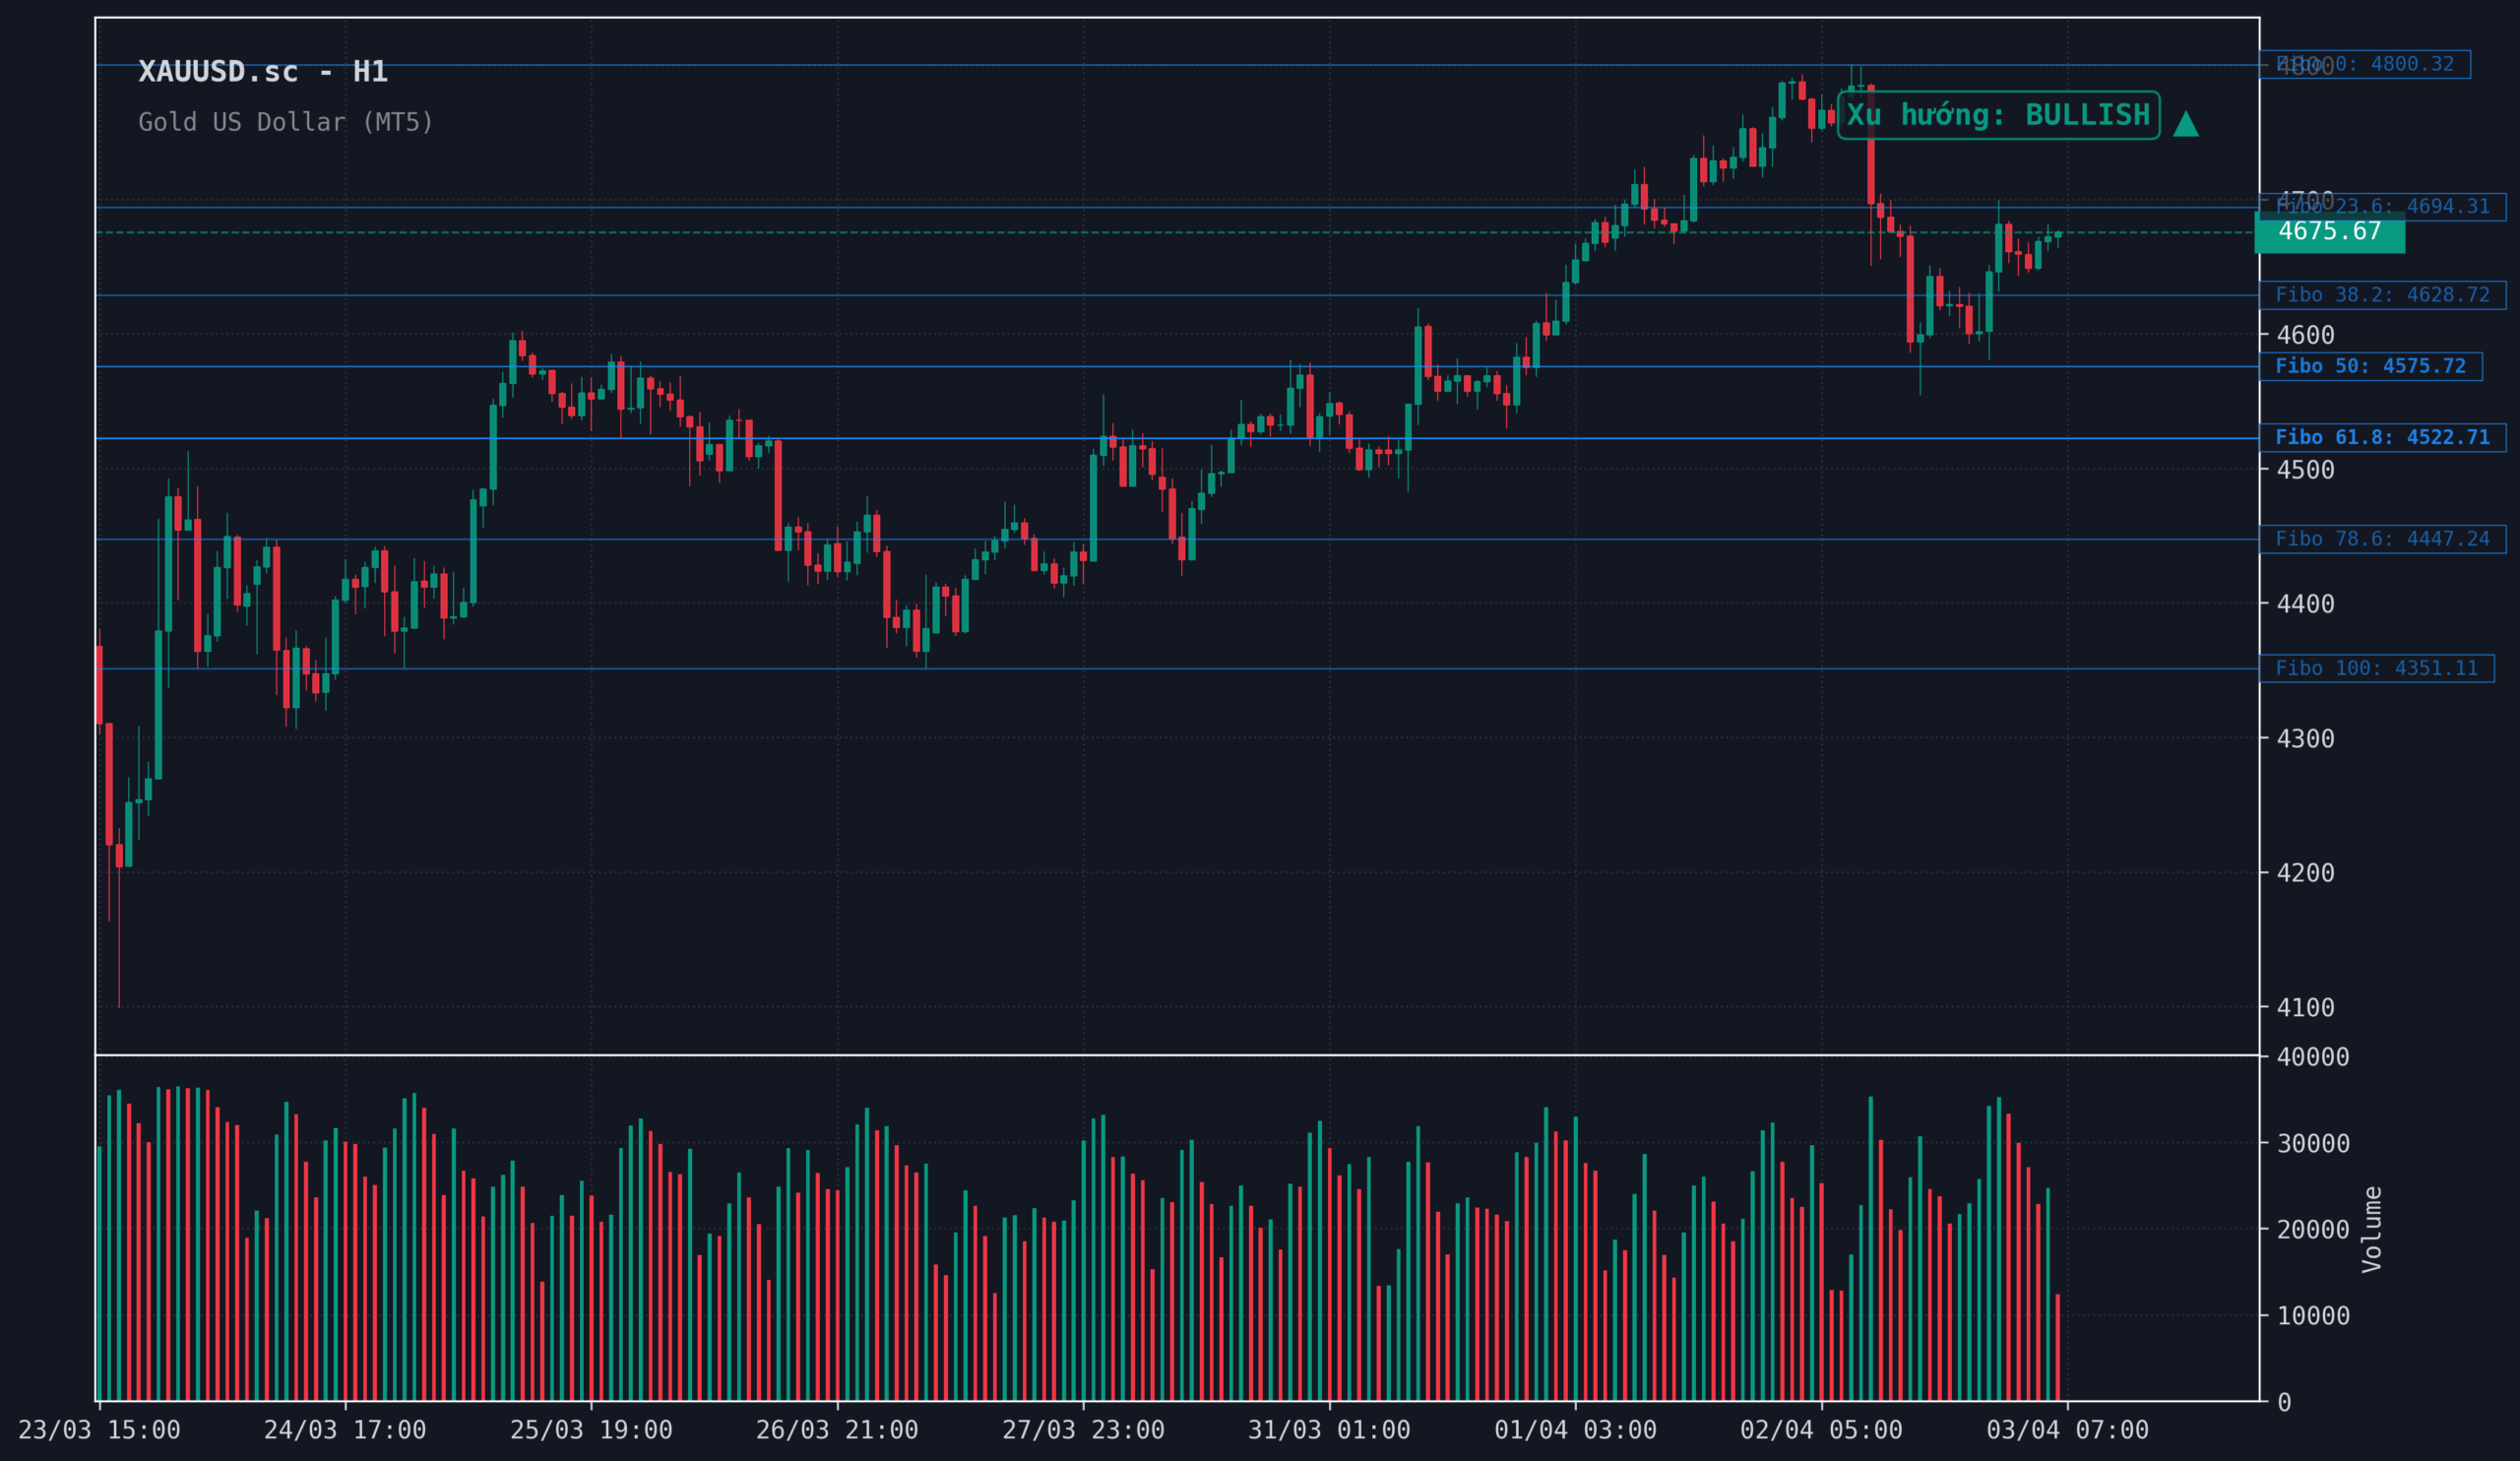Click the Gold US Dollar (MT5) subtitle
The image size is (2520, 1461).
click(x=286, y=122)
